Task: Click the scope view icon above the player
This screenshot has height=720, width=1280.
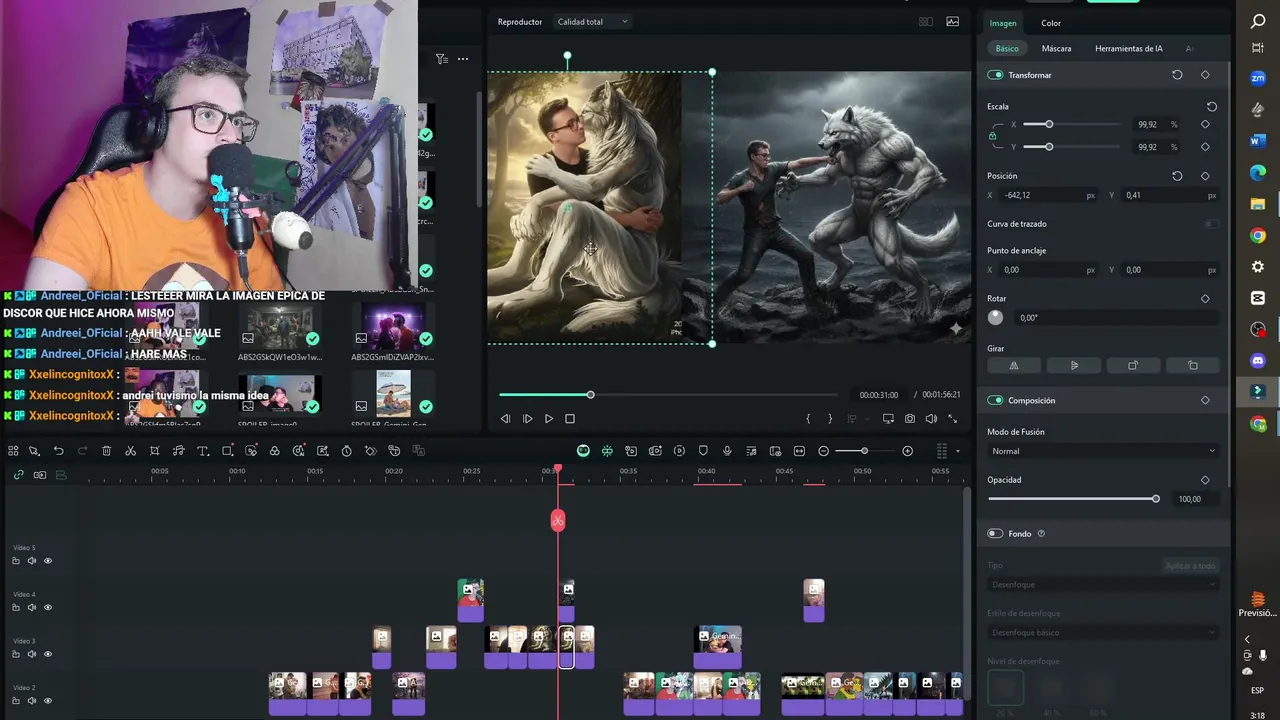Action: click(x=953, y=21)
